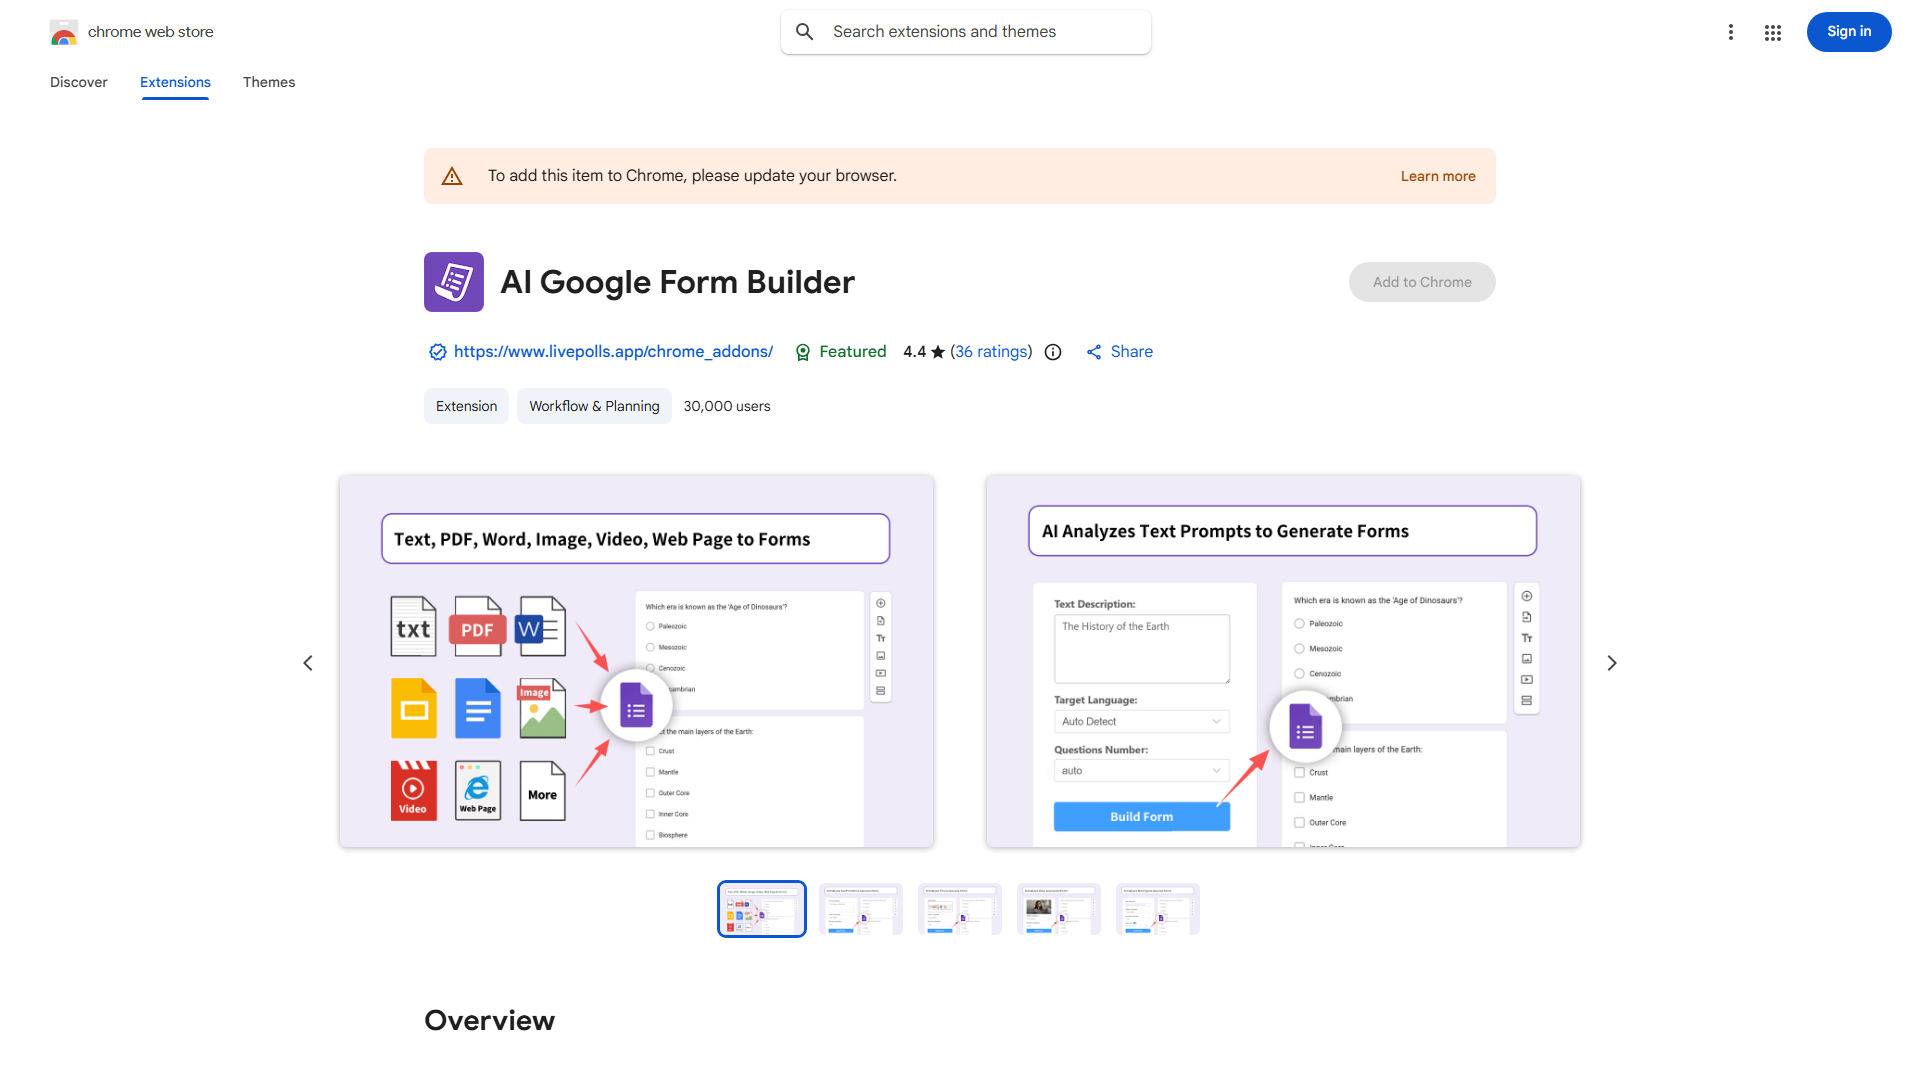Switch to the Themes tab
1920x1080 pixels.
pos(268,82)
